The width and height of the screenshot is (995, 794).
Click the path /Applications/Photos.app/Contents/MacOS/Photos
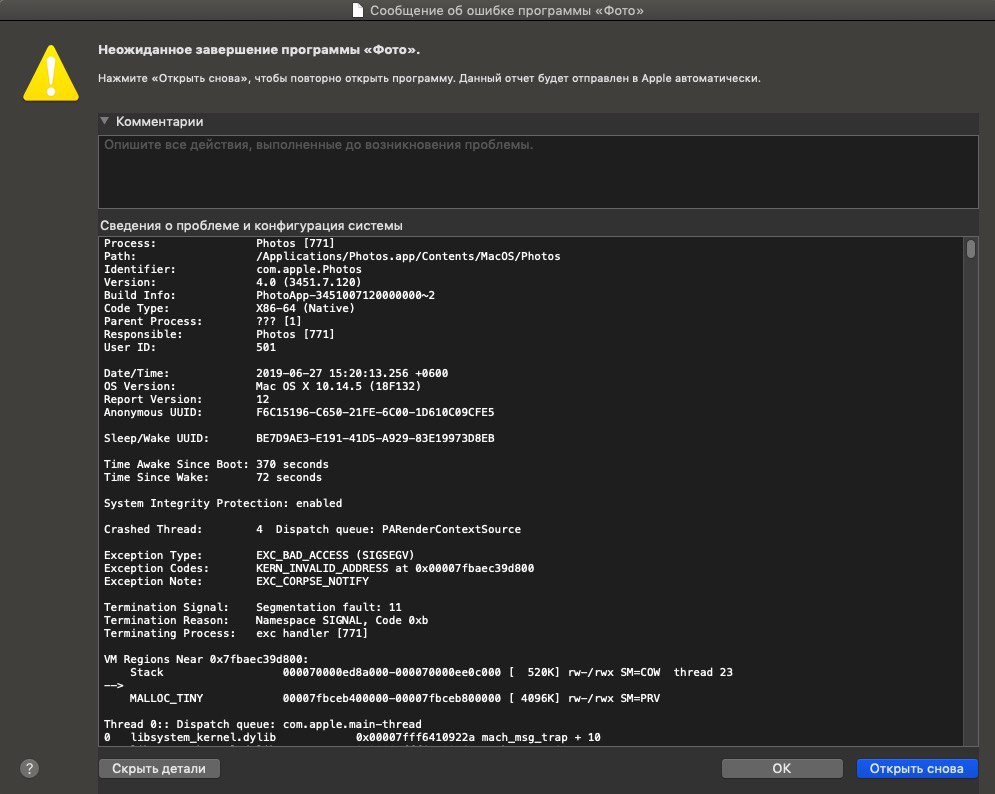(x=408, y=256)
